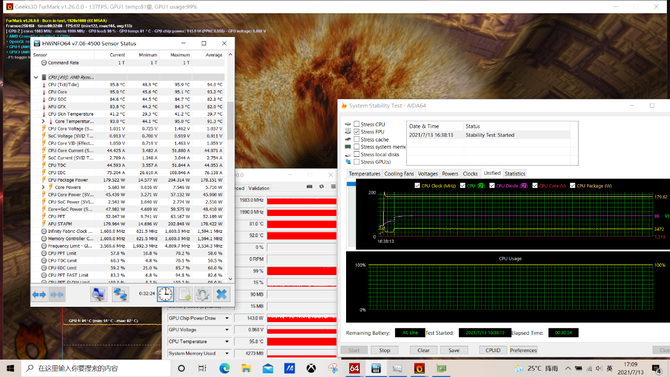Open FurMark icon in taskbar
The height and width of the screenshot is (377, 670).
point(419,368)
